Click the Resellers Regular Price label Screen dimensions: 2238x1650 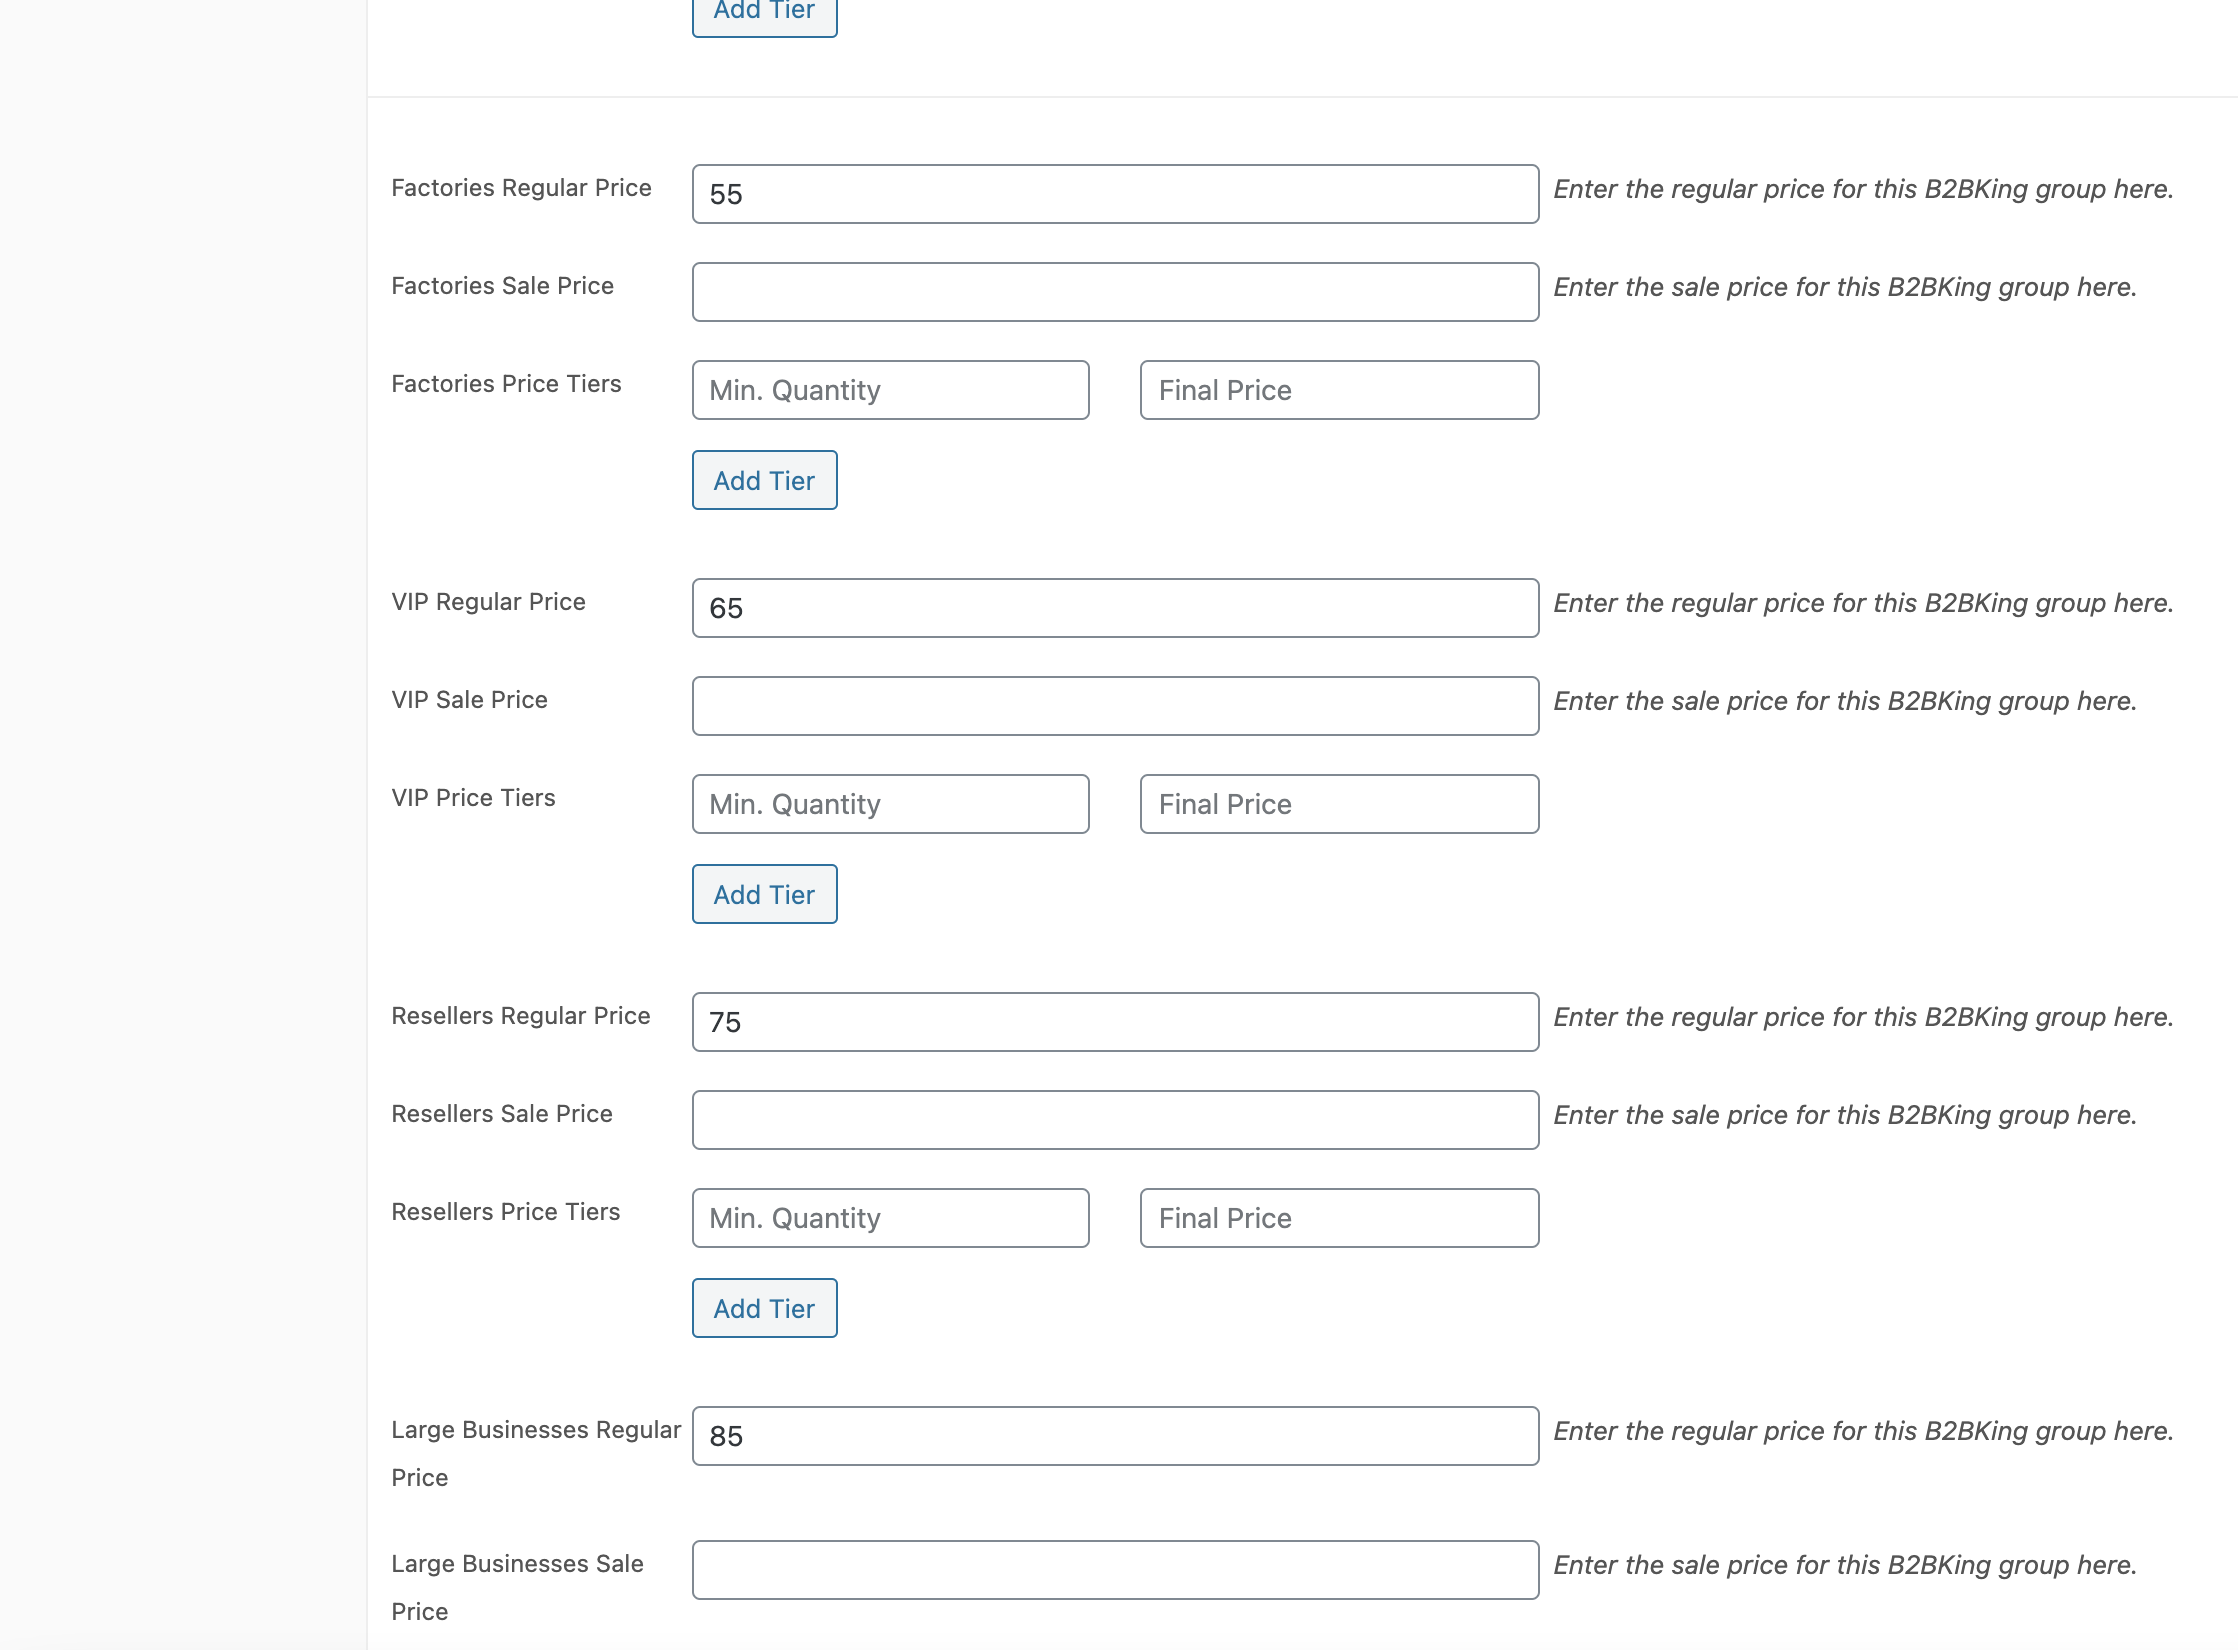coord(521,1016)
